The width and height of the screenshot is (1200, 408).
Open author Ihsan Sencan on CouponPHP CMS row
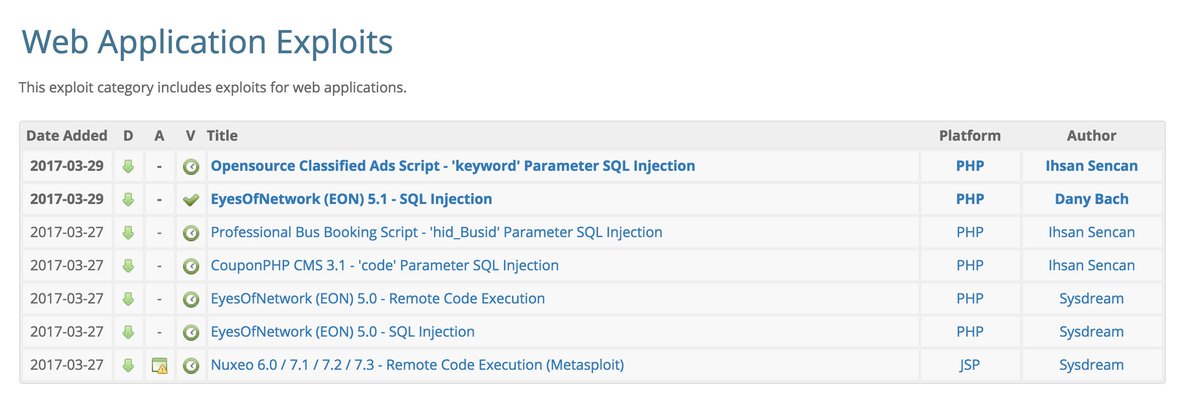[x=1092, y=265]
